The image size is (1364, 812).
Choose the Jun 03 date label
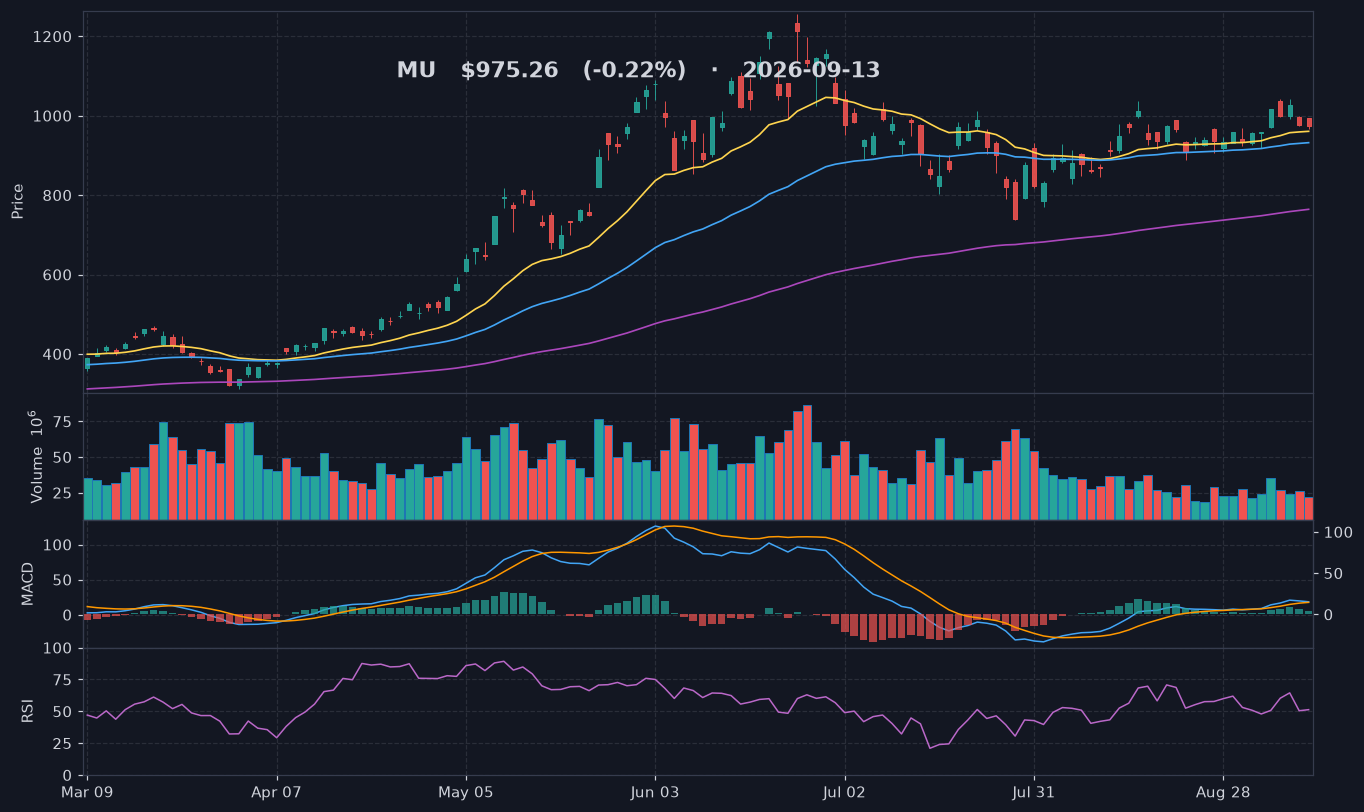pos(656,793)
